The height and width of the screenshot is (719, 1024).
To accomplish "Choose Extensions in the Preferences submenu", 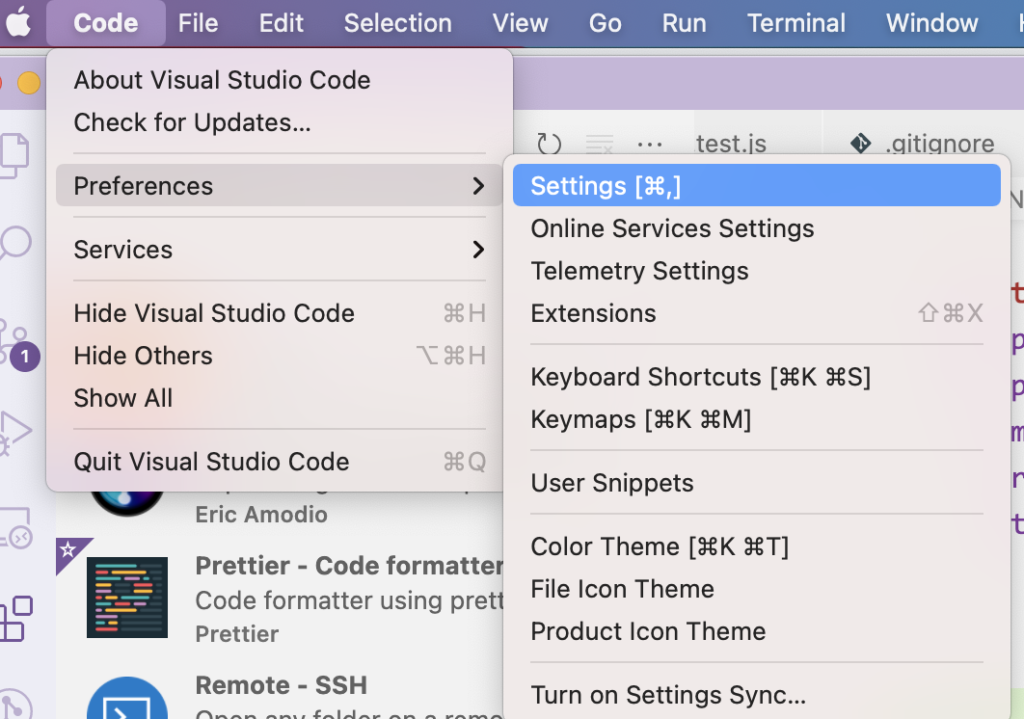I will coord(756,313).
